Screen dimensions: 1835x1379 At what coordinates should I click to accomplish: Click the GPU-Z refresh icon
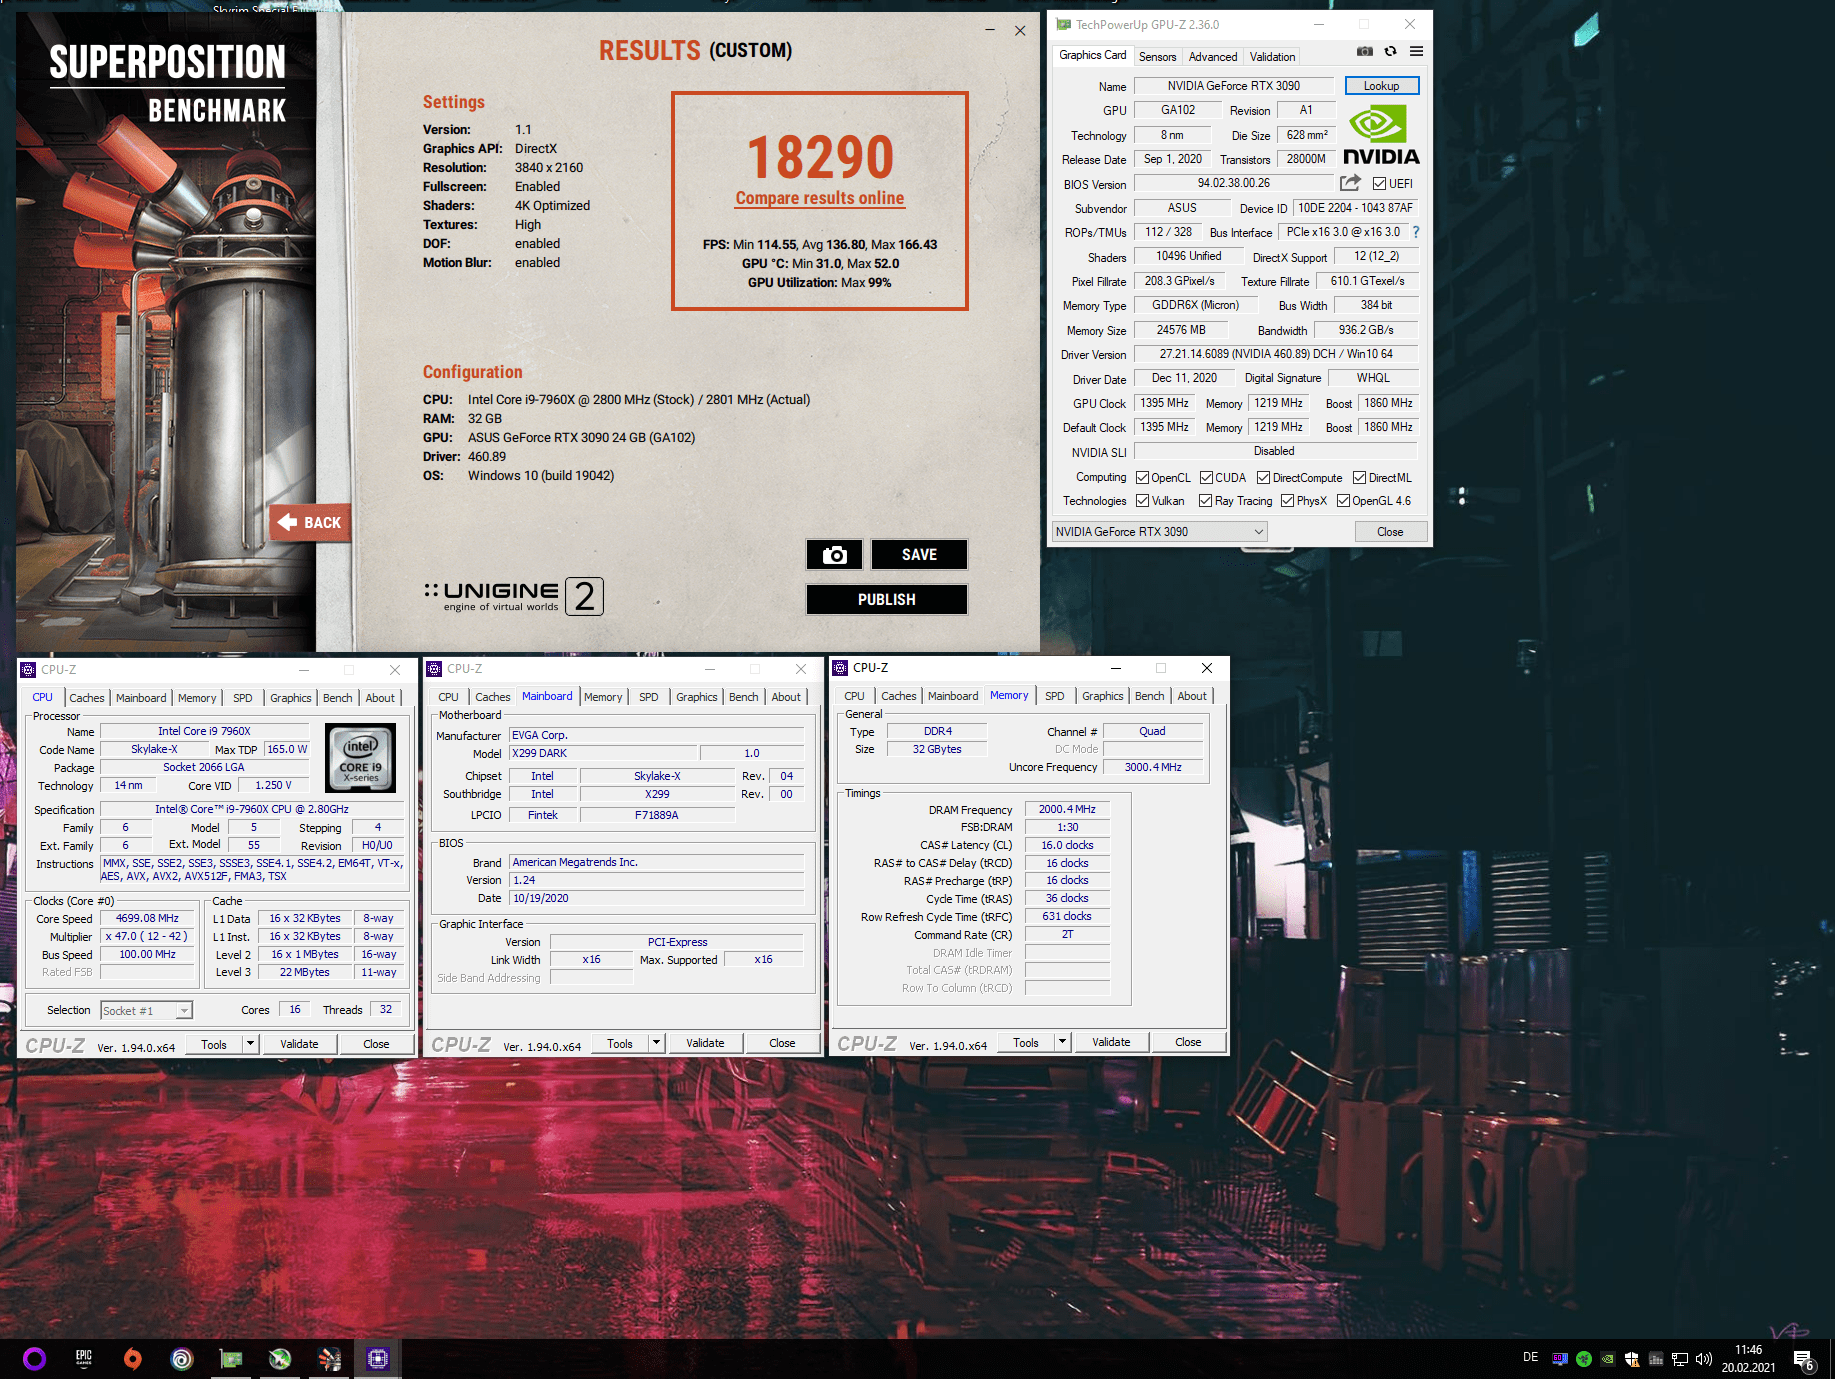[1390, 51]
